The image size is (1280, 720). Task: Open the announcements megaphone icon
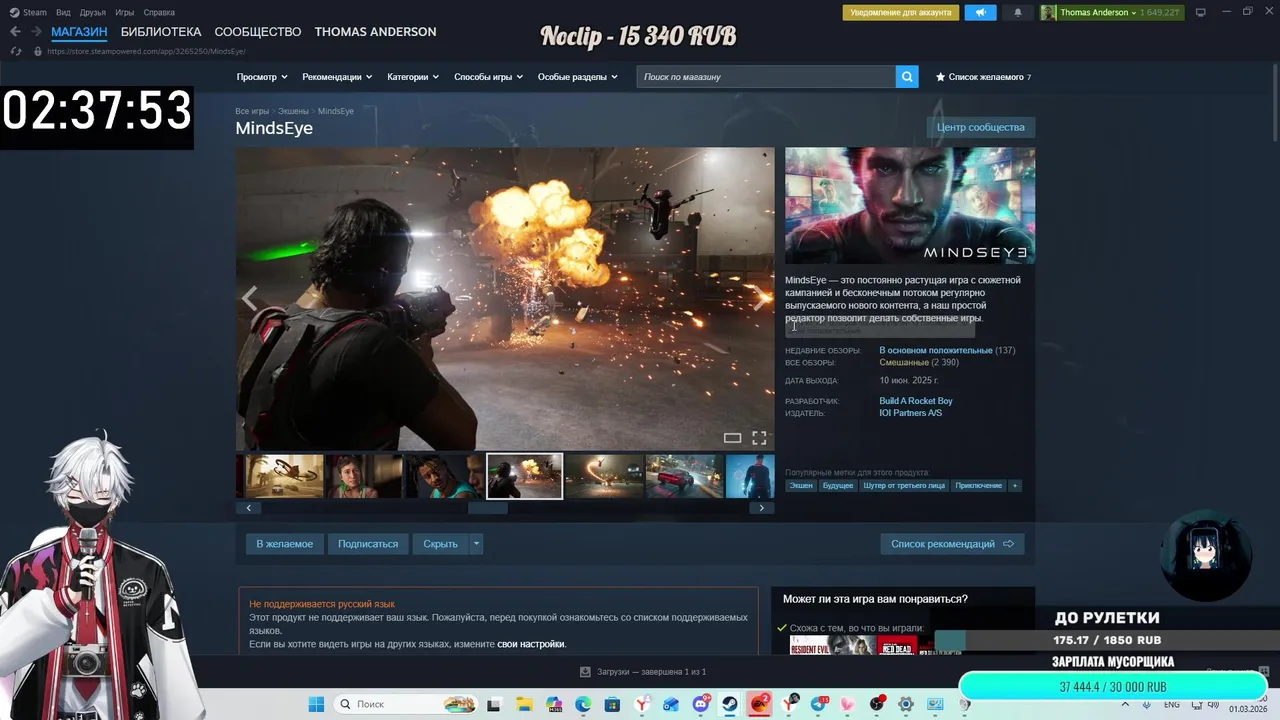[x=980, y=13]
